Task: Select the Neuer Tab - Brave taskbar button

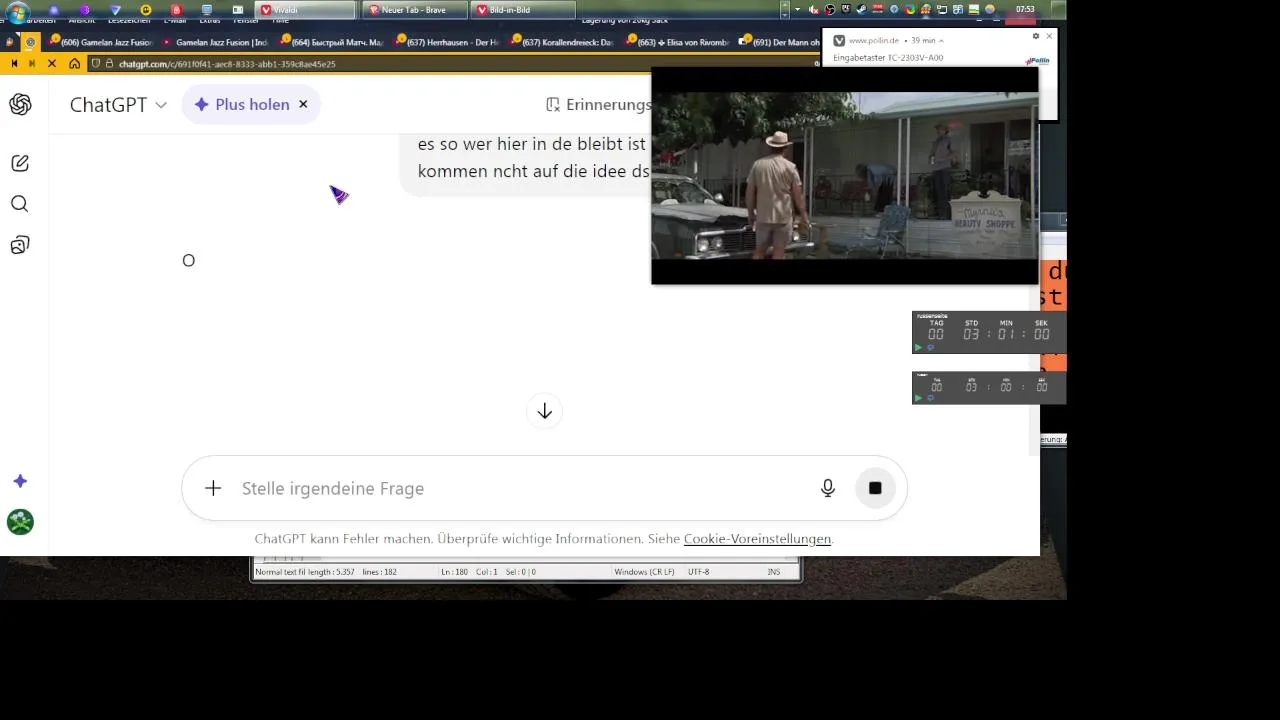Action: 416,10
